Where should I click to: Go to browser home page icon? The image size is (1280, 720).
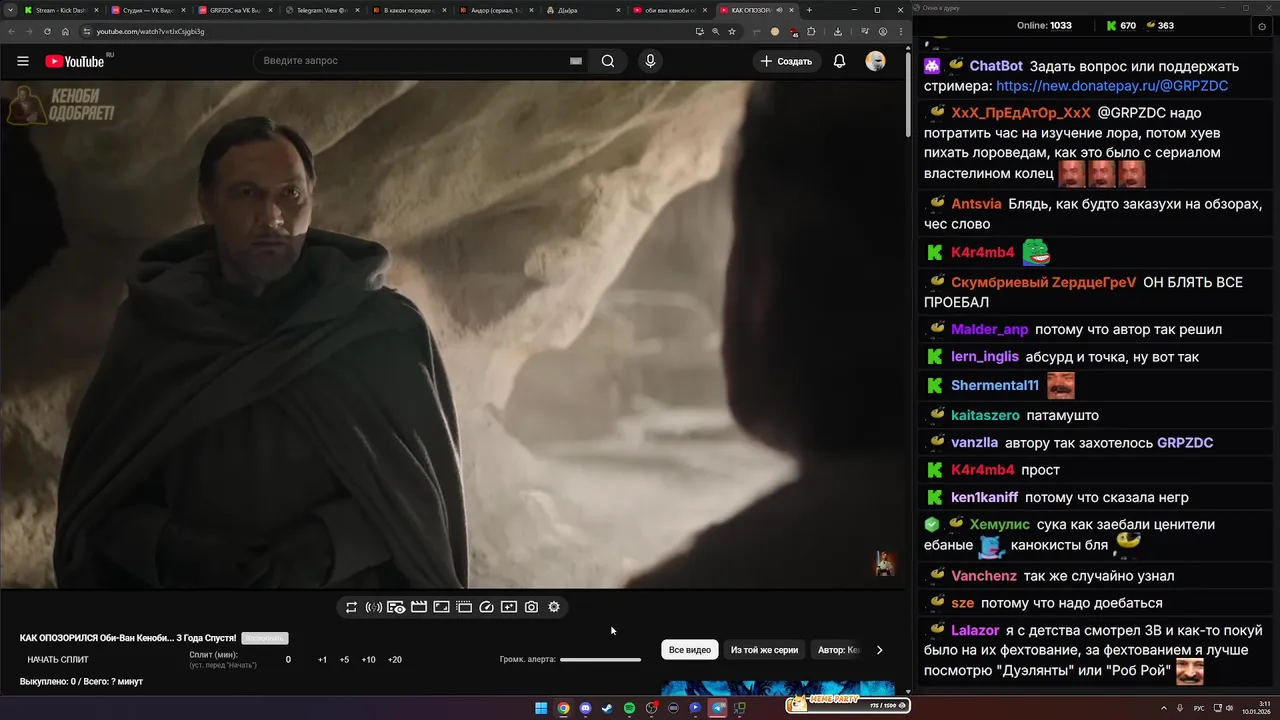pyautogui.click(x=65, y=31)
